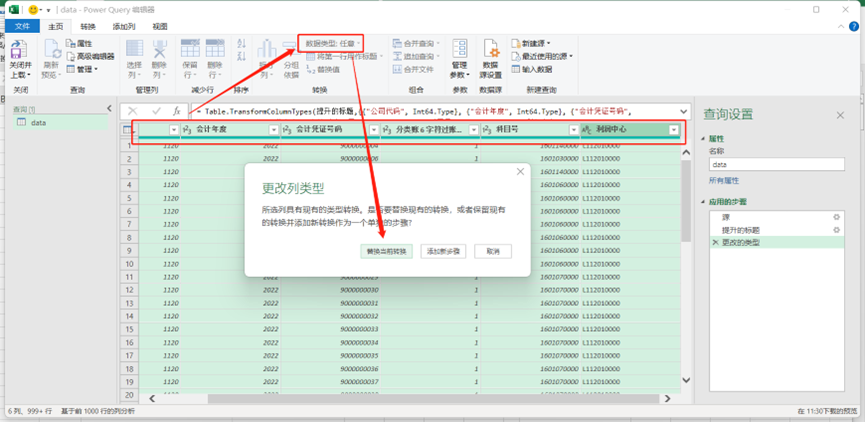Click the horizontal scrollbar right arrow

click(667, 398)
